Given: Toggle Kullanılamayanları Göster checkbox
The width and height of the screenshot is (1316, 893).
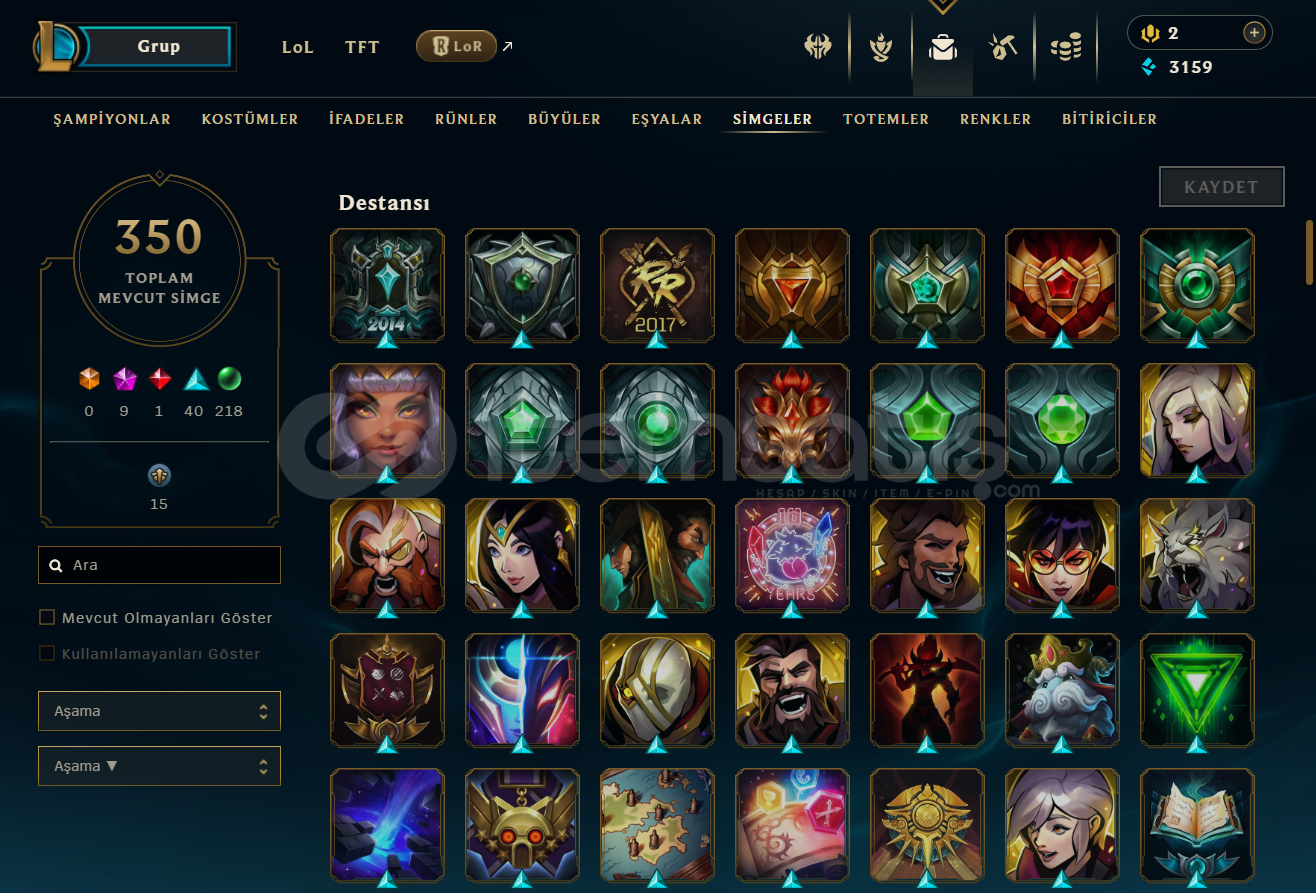Looking at the screenshot, I should 47,653.
